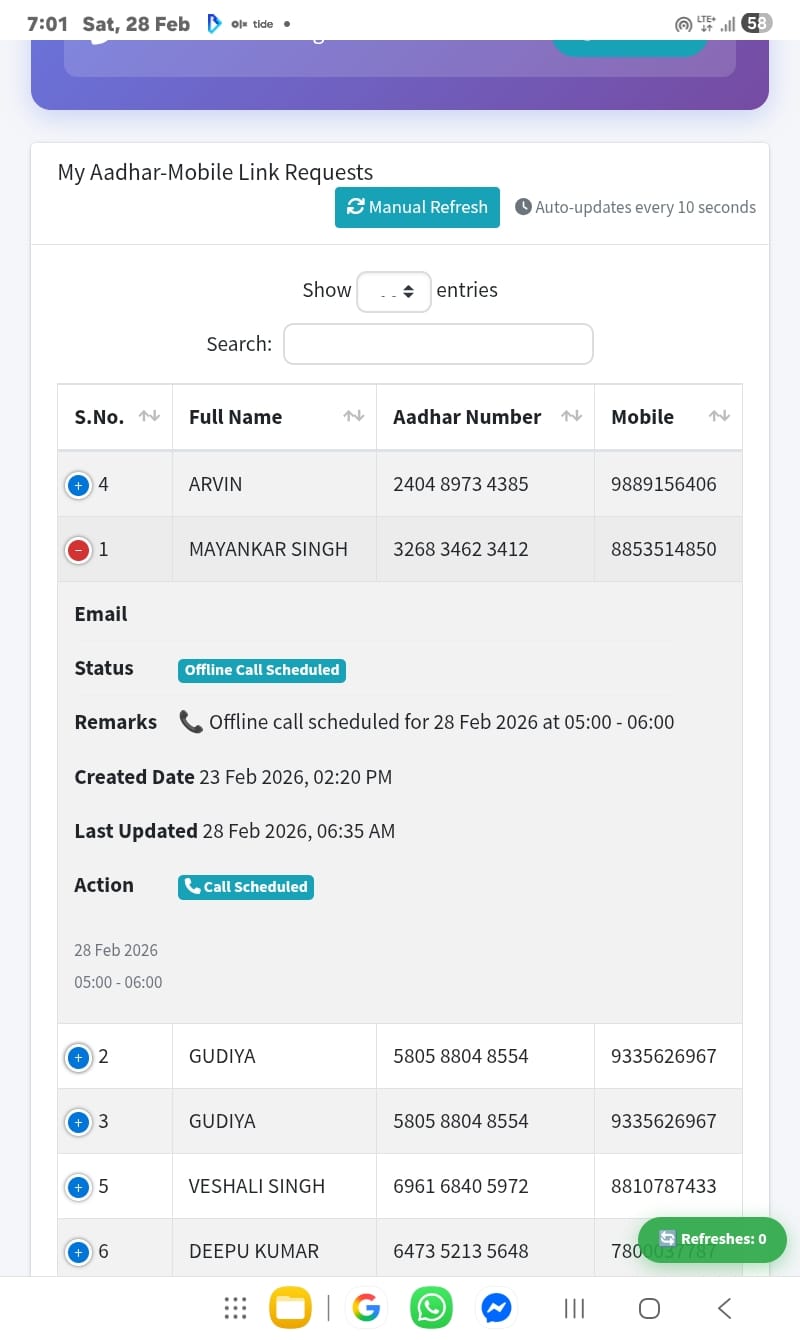The width and height of the screenshot is (800, 1340).
Task: Sort by Aadhar Number column
Action: (485, 417)
